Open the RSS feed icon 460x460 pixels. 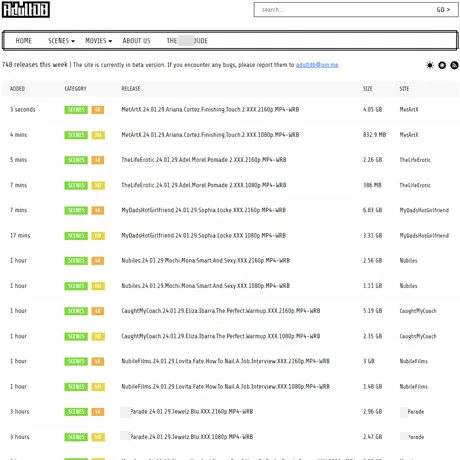(x=454, y=65)
